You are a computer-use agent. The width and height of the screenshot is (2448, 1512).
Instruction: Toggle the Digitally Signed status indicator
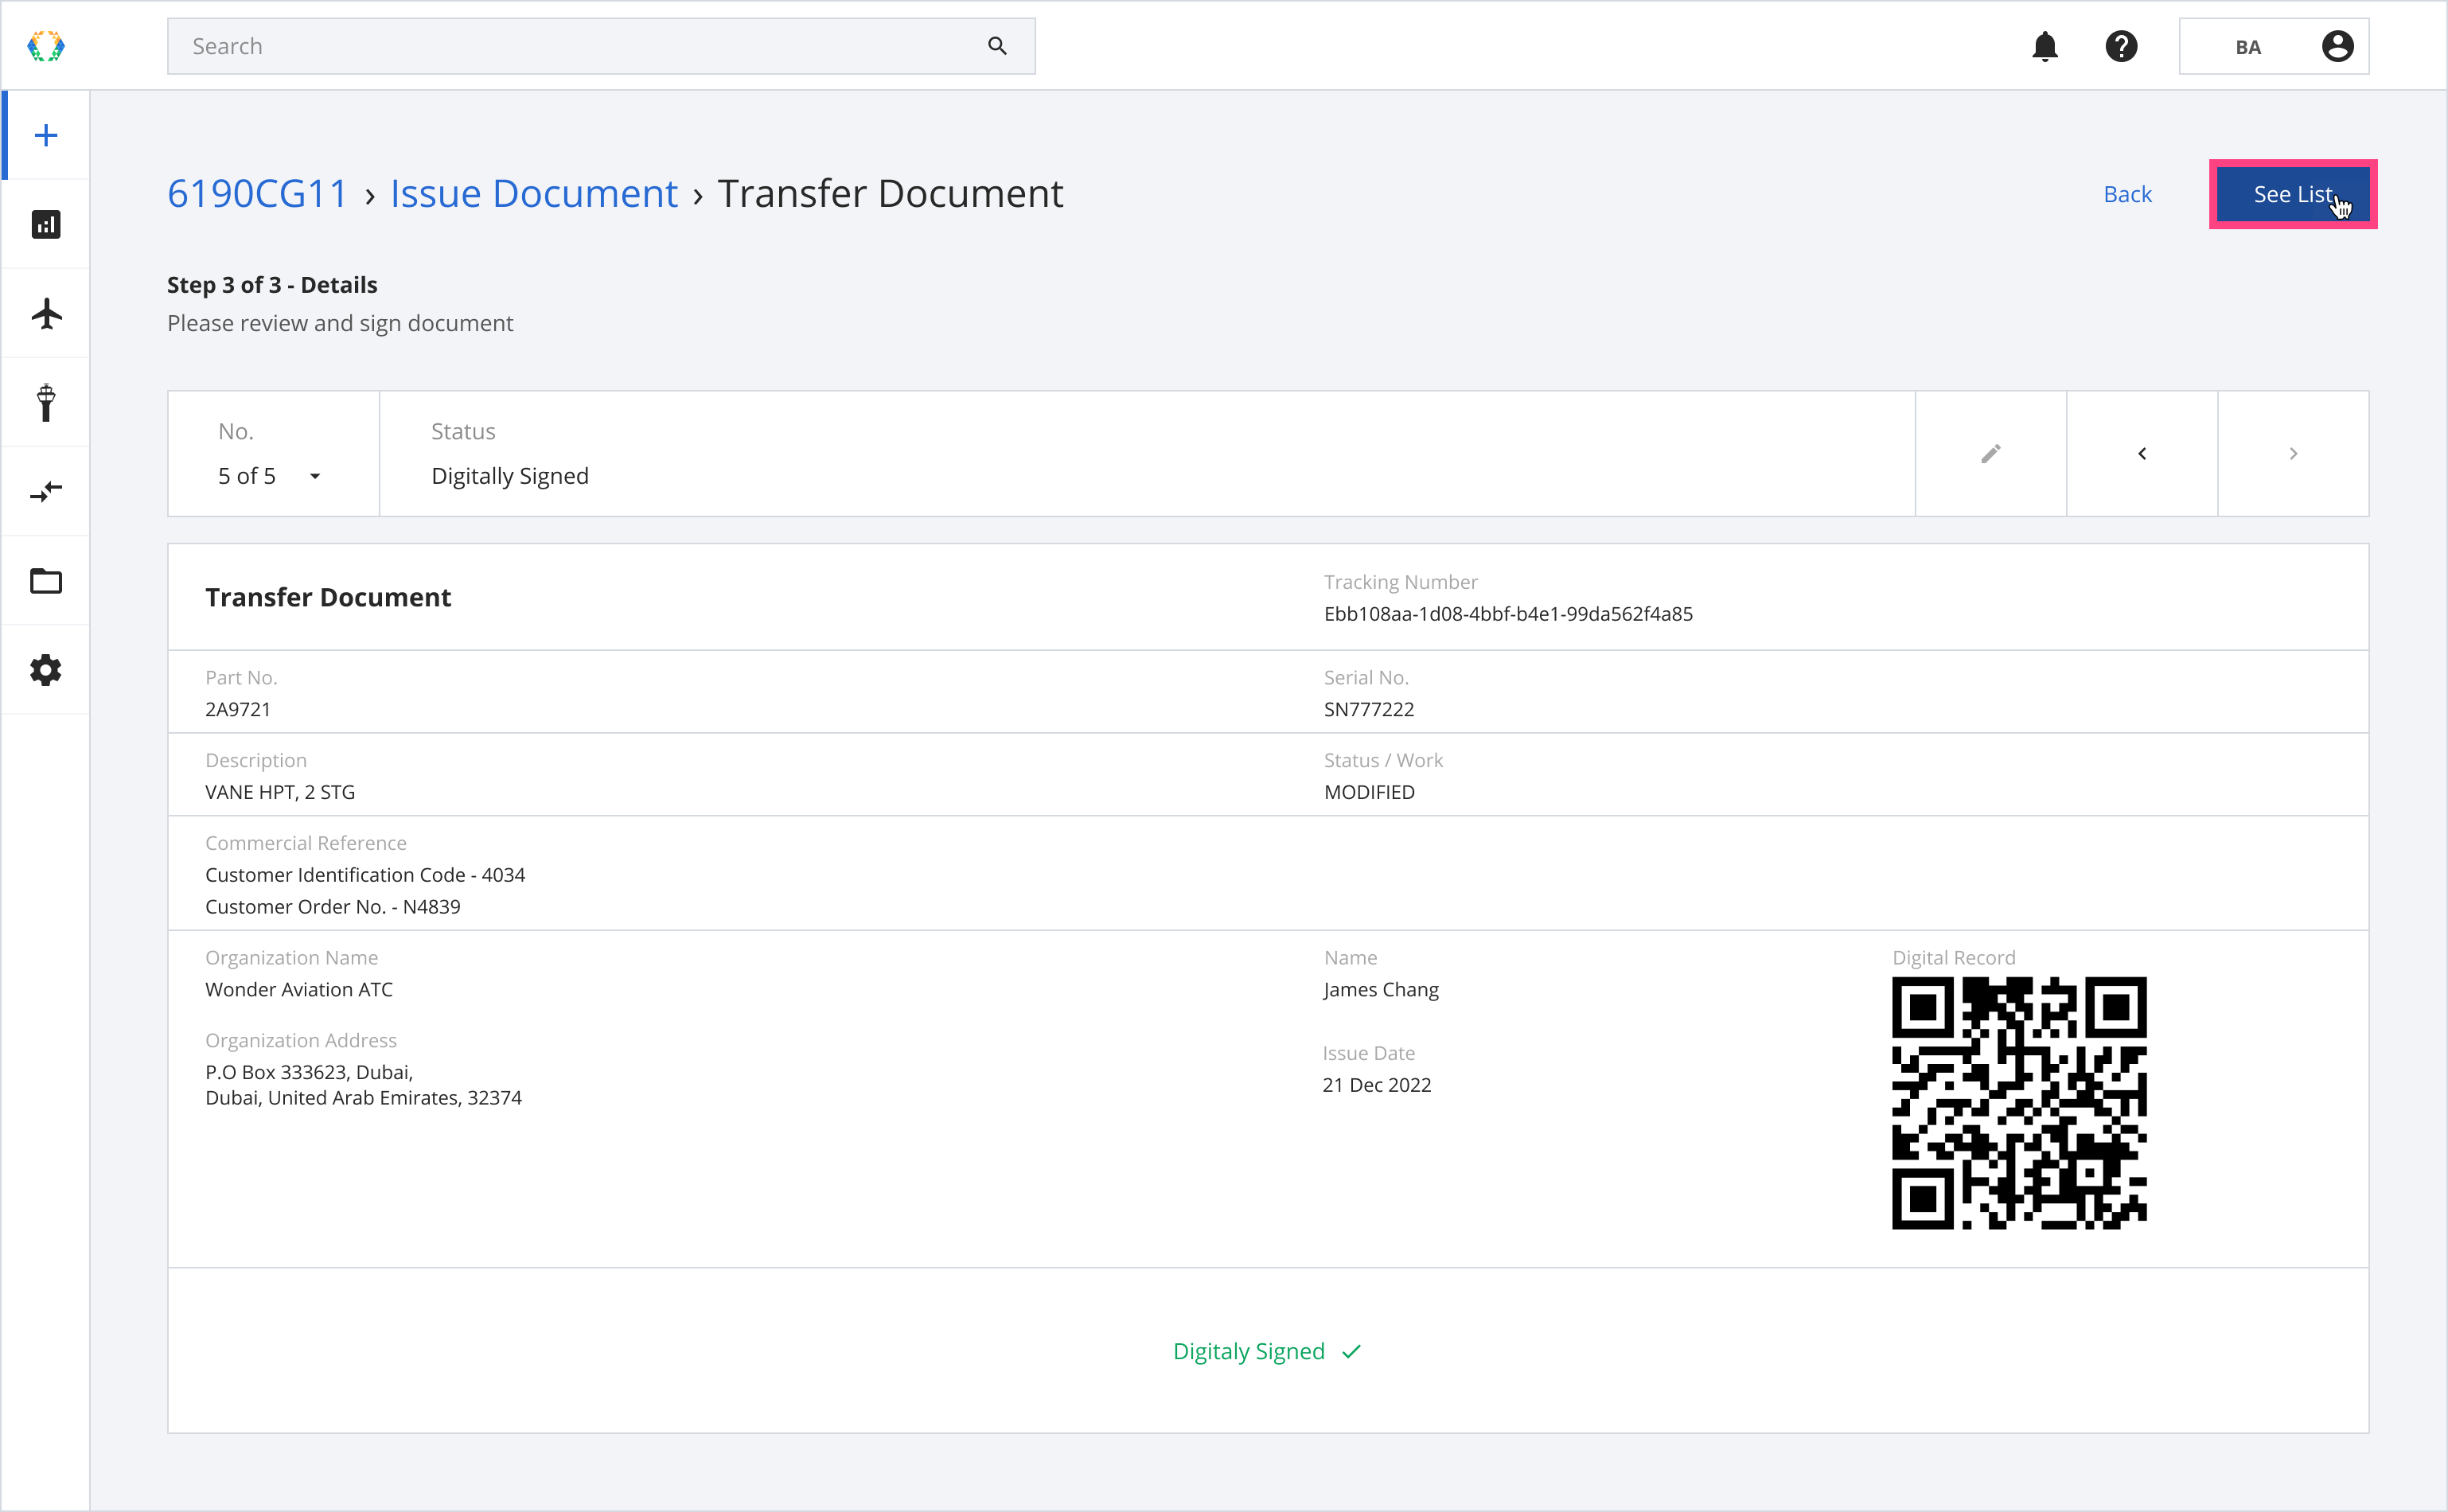tap(1269, 1351)
